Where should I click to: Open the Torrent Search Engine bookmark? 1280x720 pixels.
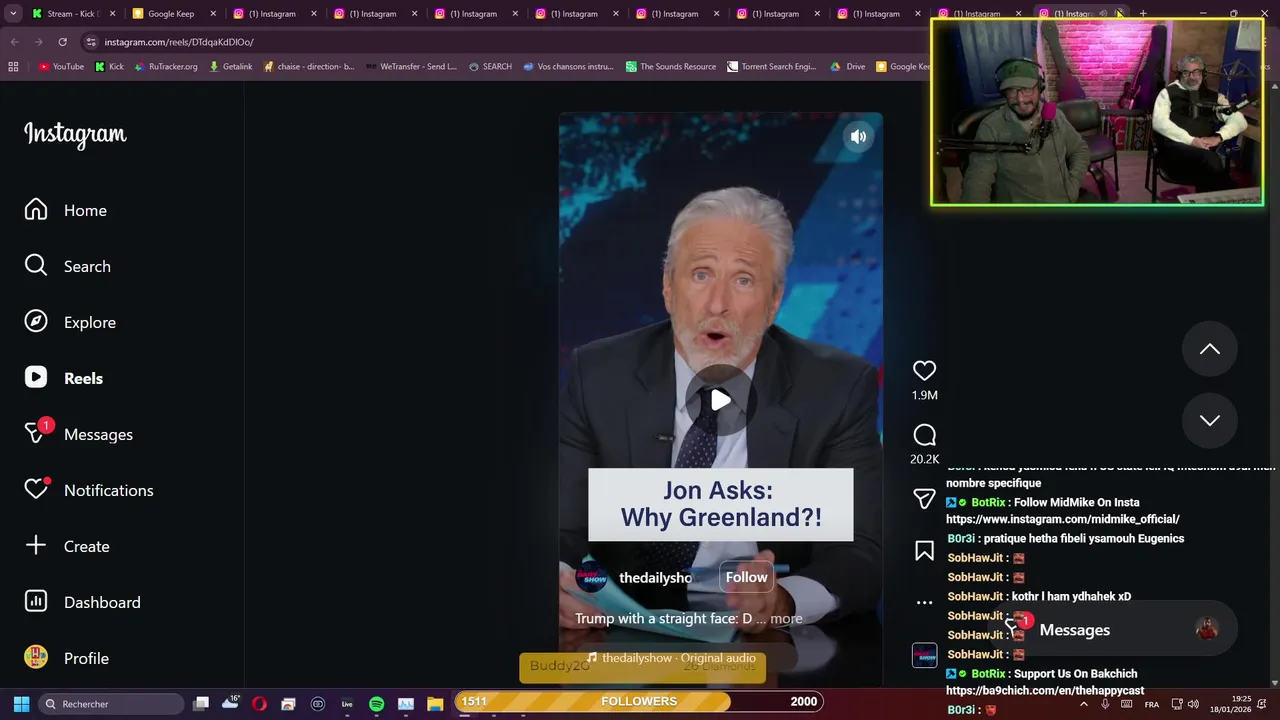[x=772, y=66]
